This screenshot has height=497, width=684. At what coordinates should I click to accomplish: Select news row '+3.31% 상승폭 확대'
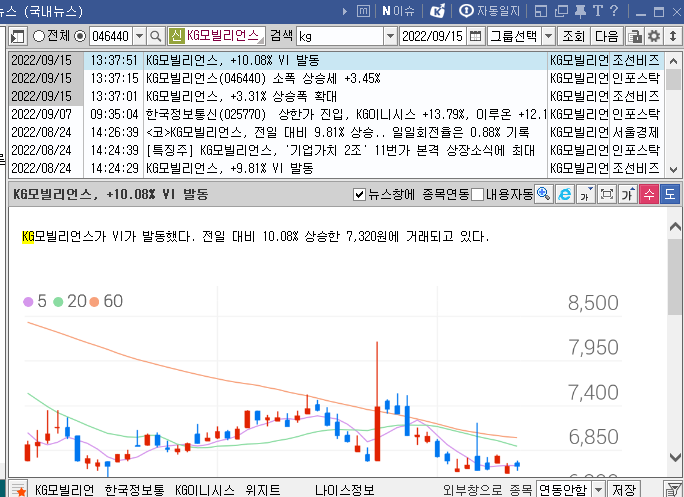click(x=336, y=96)
